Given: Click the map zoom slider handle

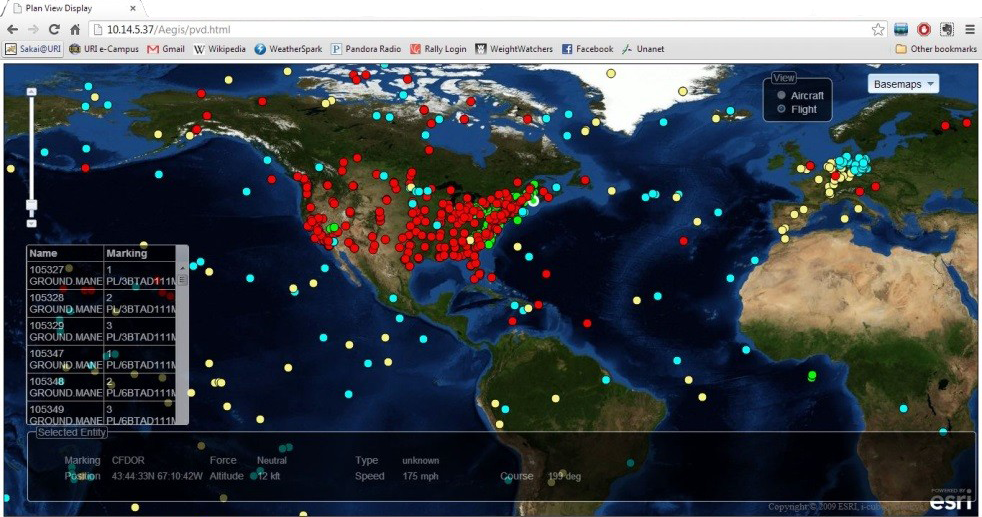Looking at the screenshot, I should [x=31, y=205].
